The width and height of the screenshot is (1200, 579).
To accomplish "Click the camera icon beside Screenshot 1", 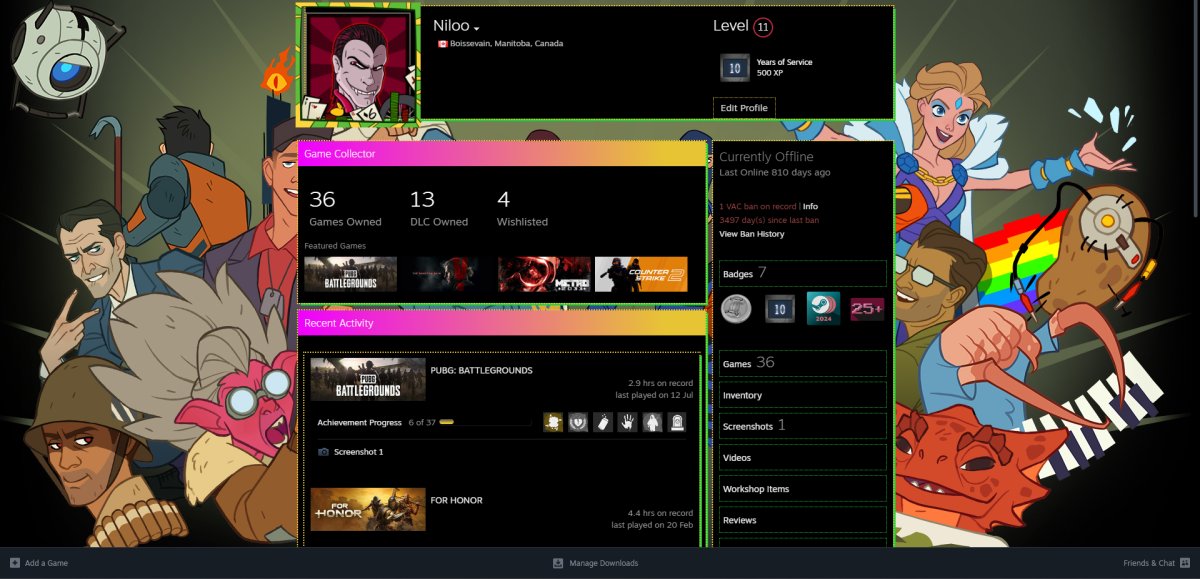I will pos(323,452).
